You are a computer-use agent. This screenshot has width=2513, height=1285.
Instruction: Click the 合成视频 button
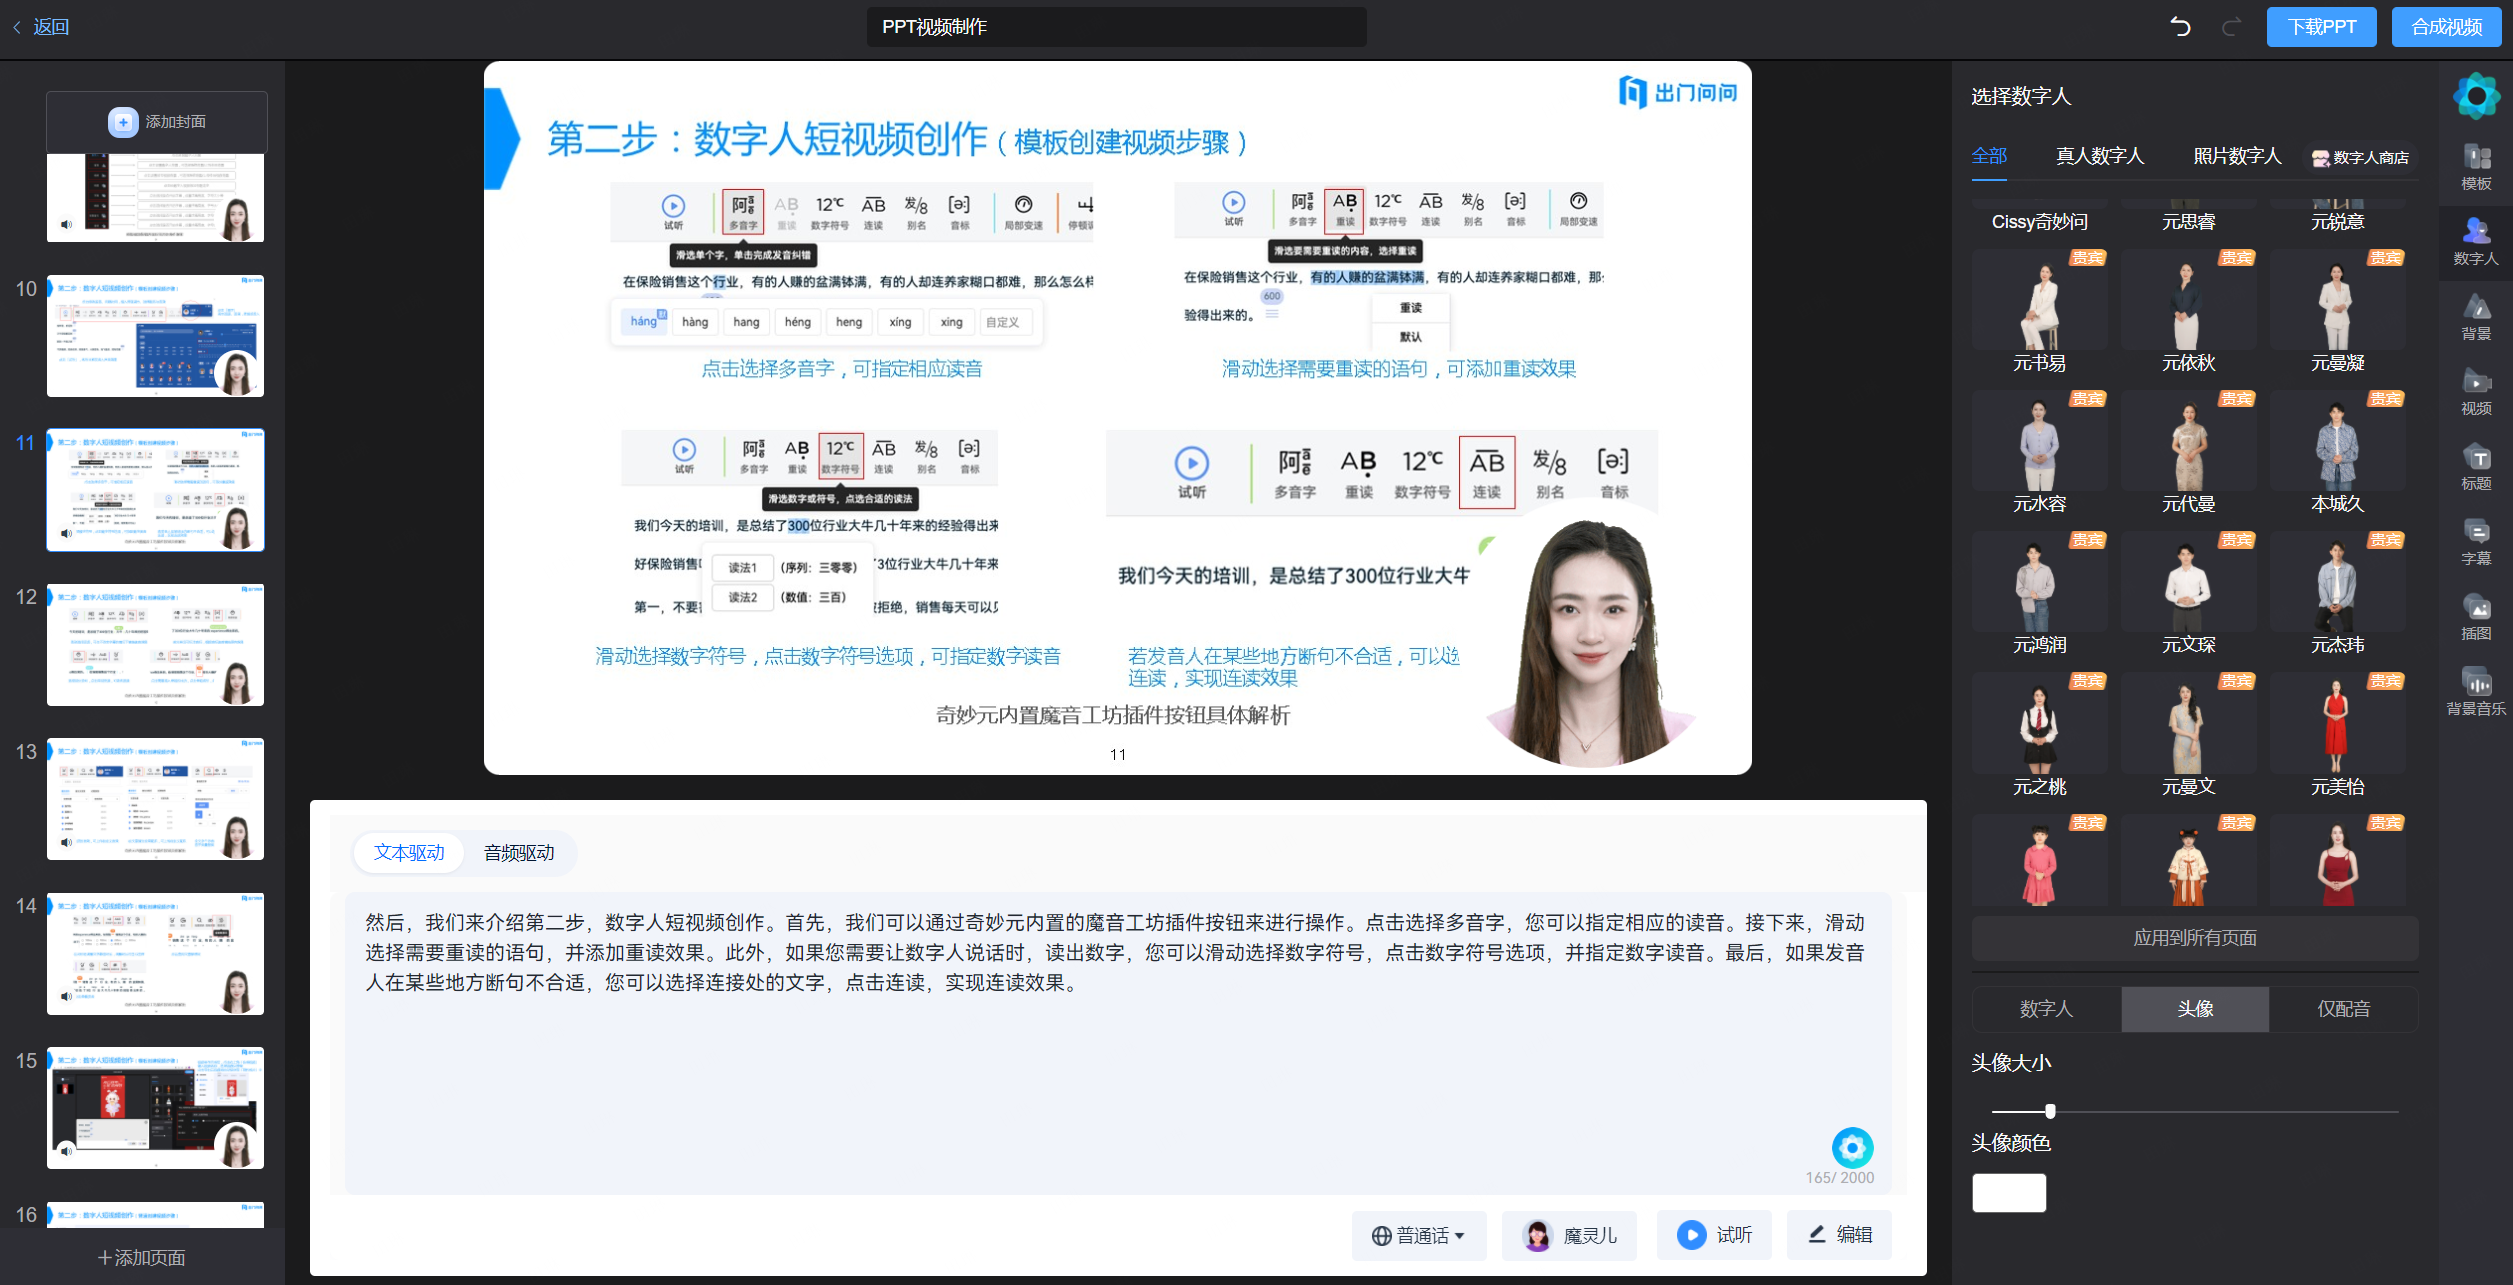[2446, 27]
